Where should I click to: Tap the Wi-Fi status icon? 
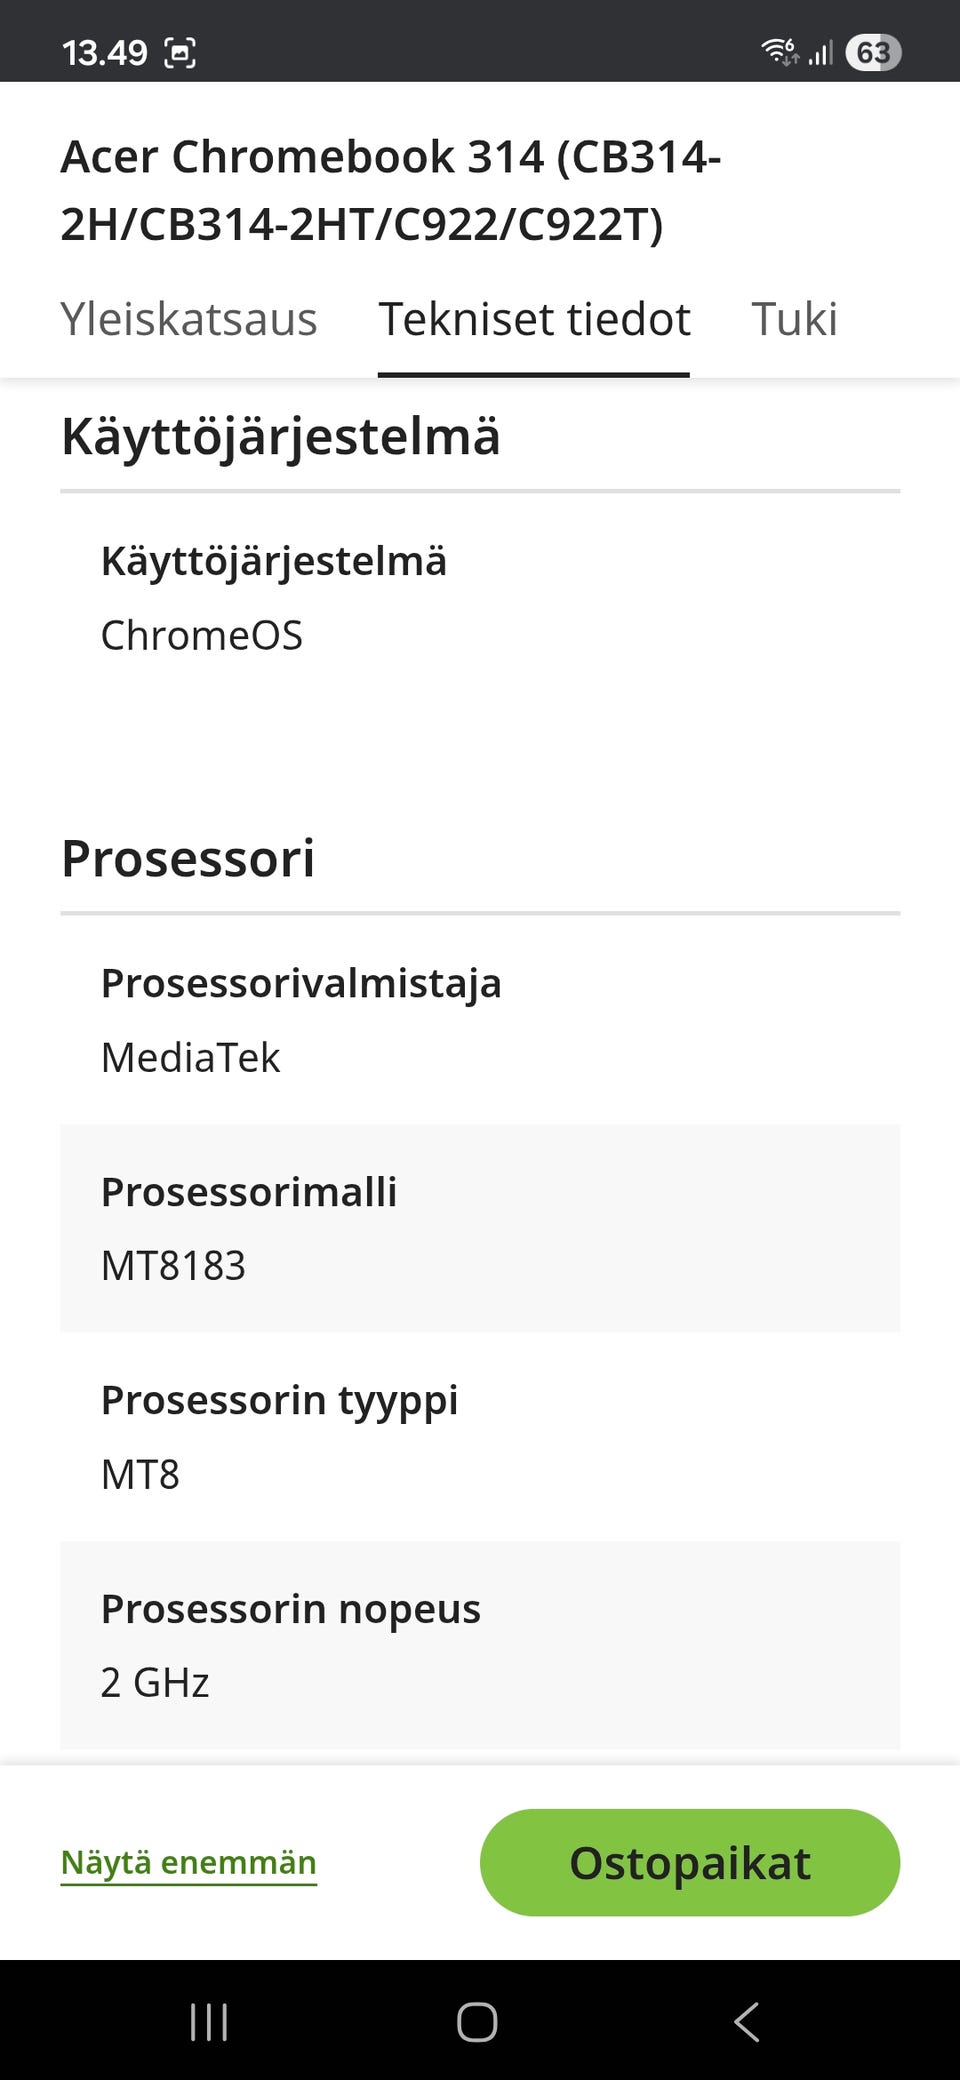[x=779, y=51]
